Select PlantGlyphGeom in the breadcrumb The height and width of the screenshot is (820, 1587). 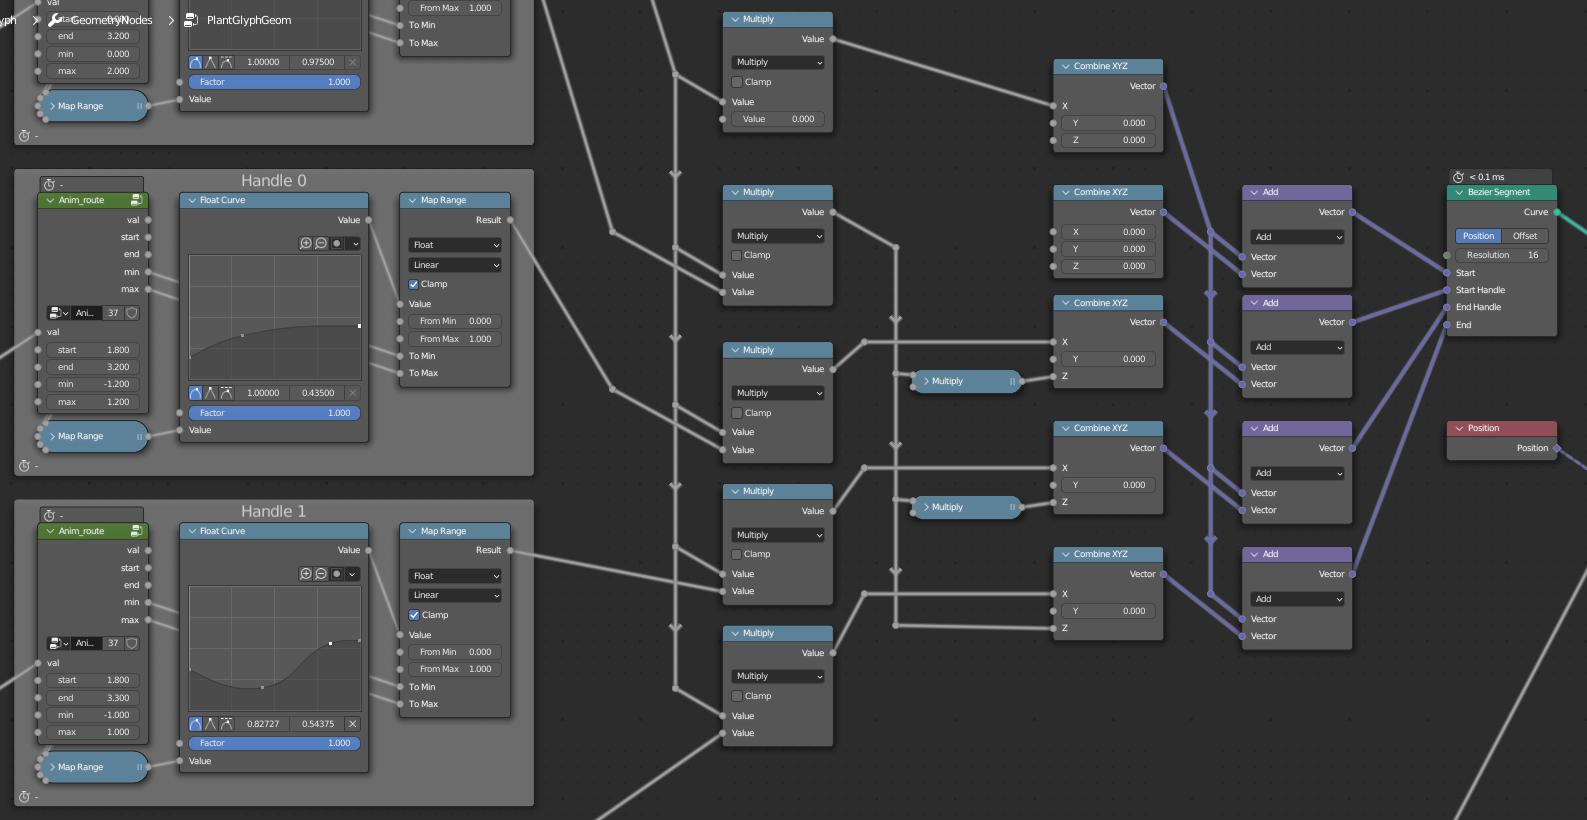tap(248, 20)
